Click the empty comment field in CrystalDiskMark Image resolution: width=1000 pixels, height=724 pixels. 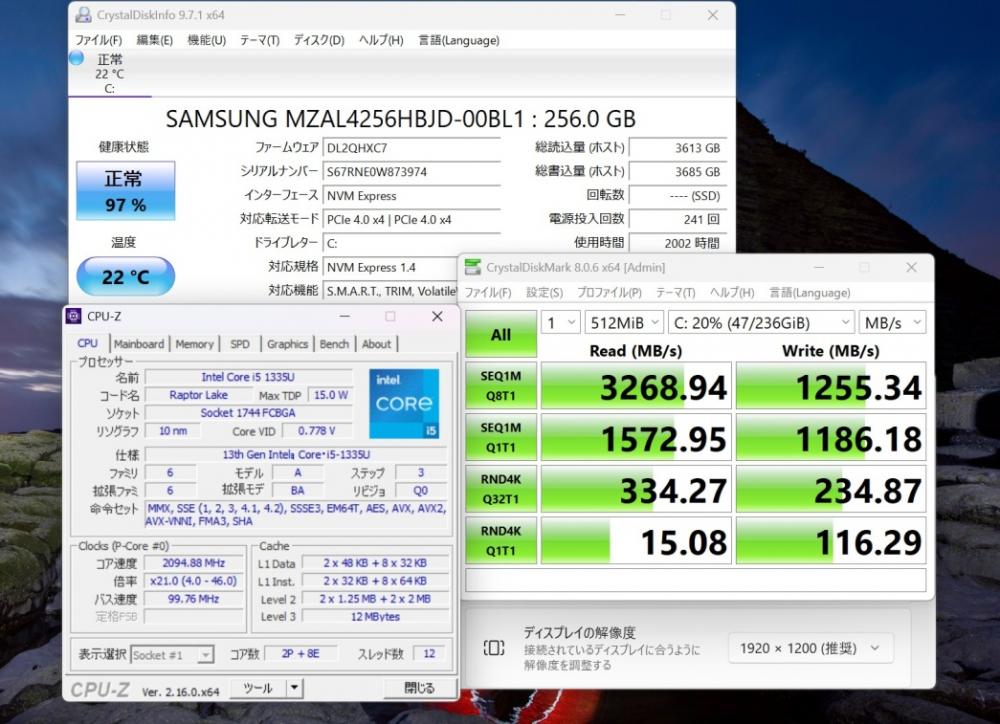(x=696, y=580)
